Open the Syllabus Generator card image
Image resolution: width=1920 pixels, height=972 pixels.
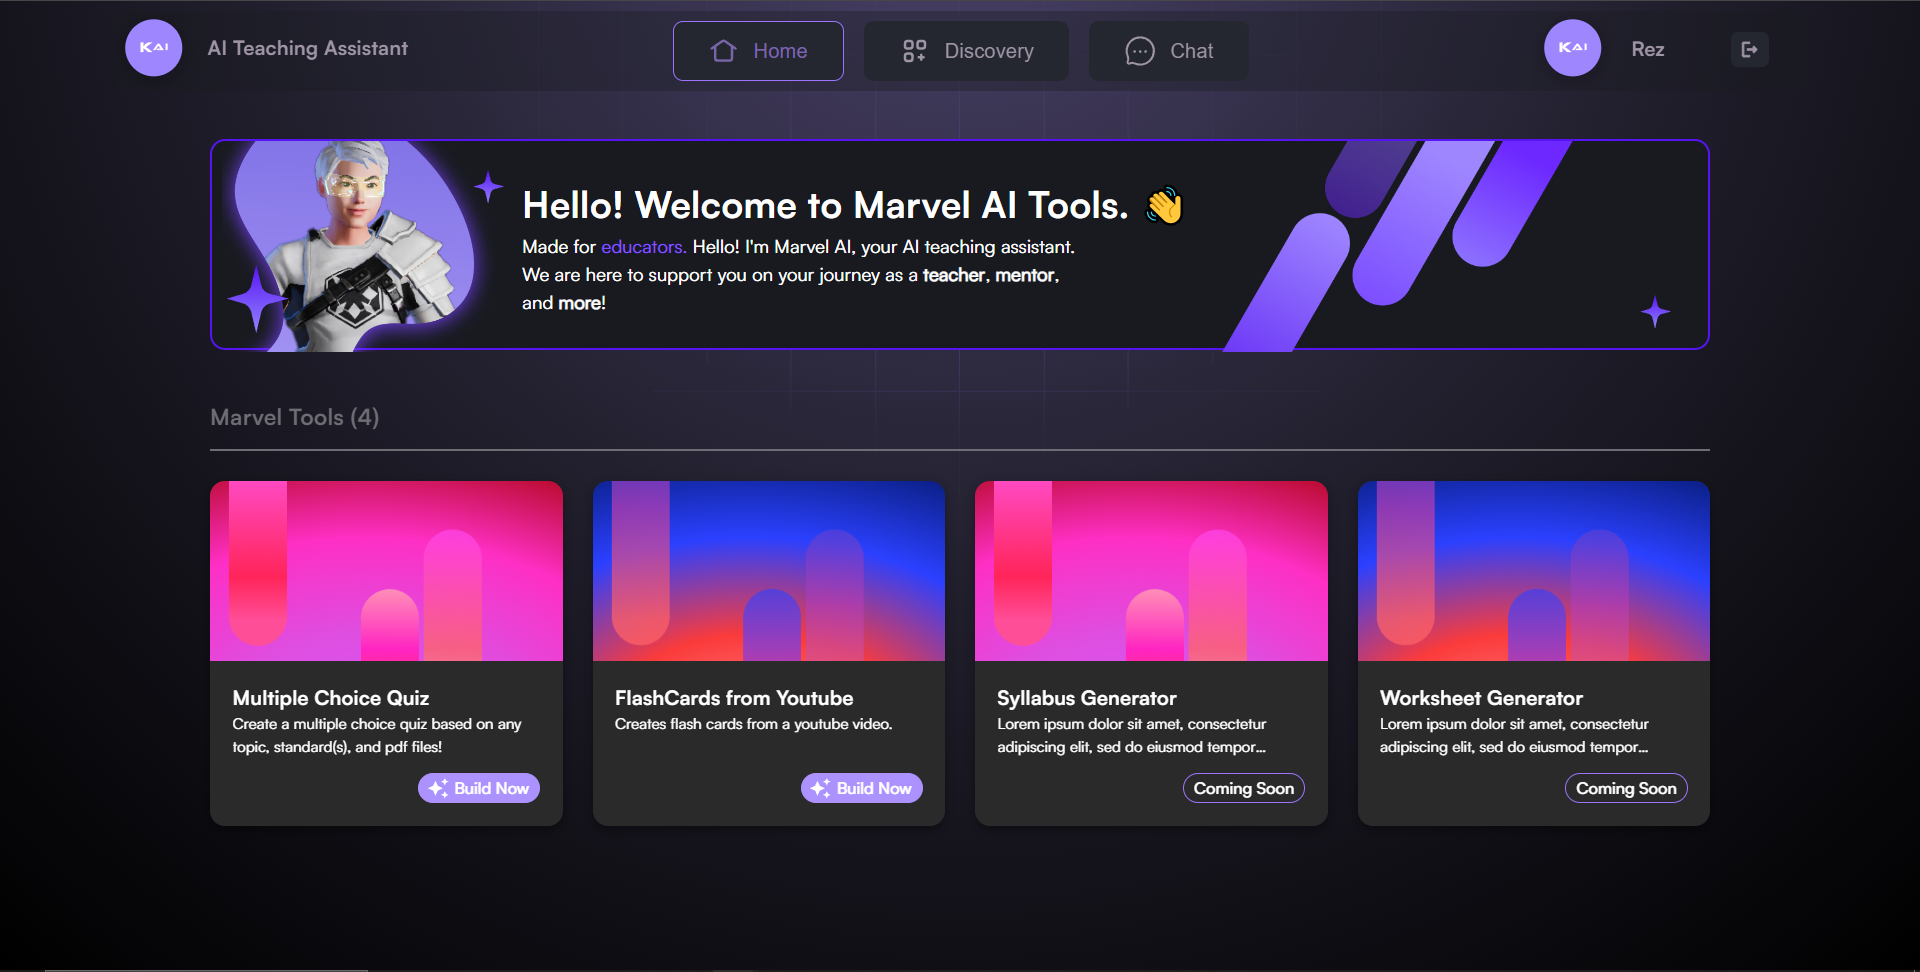(1151, 571)
